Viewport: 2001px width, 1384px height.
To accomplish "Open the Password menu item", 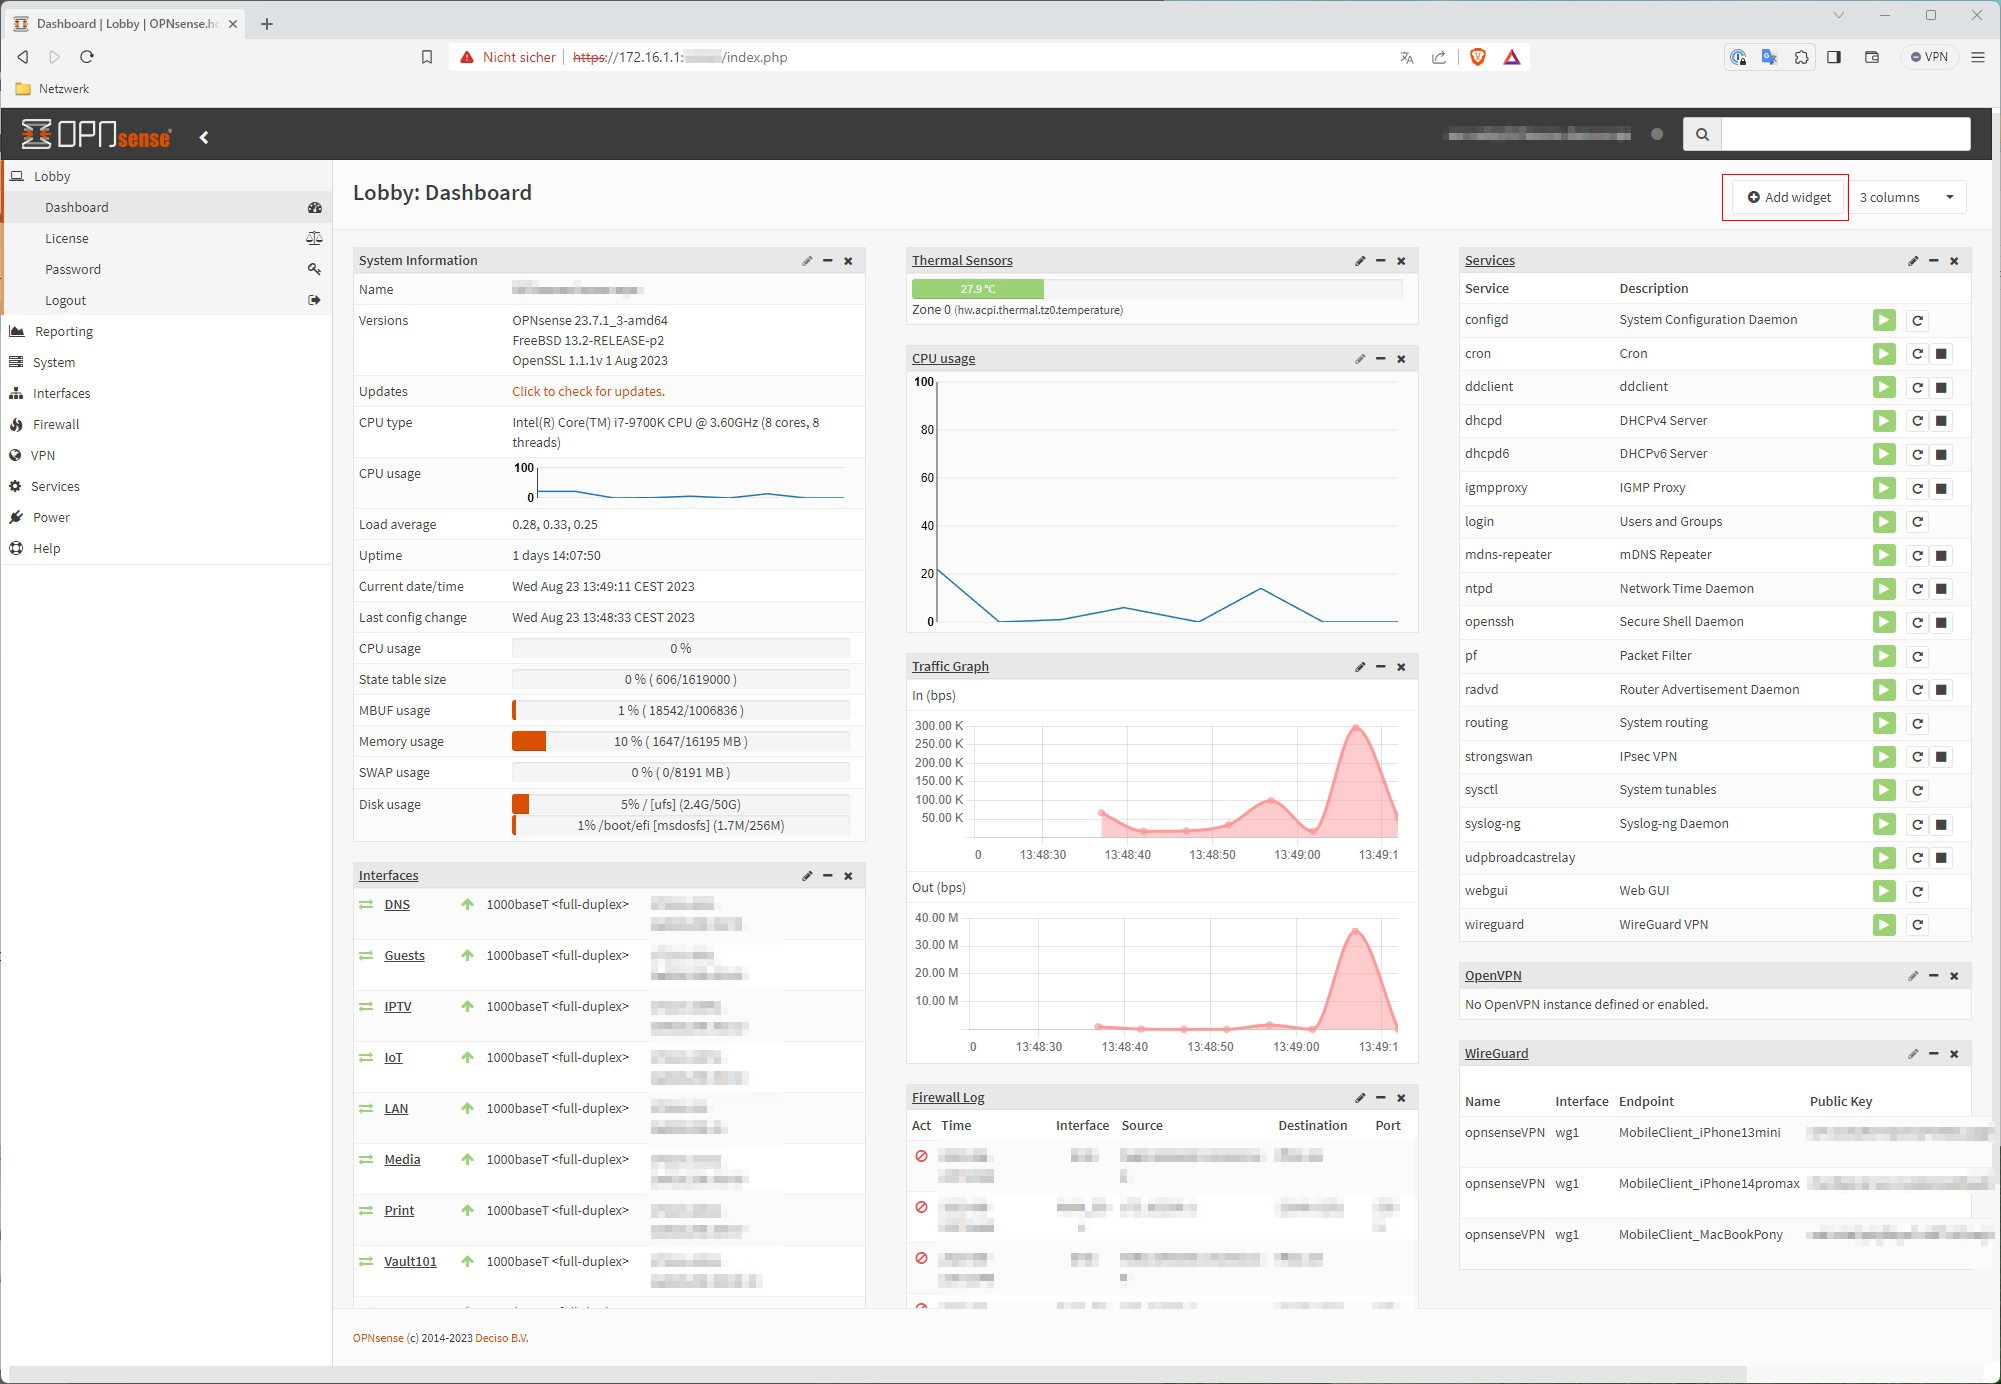I will tap(168, 269).
